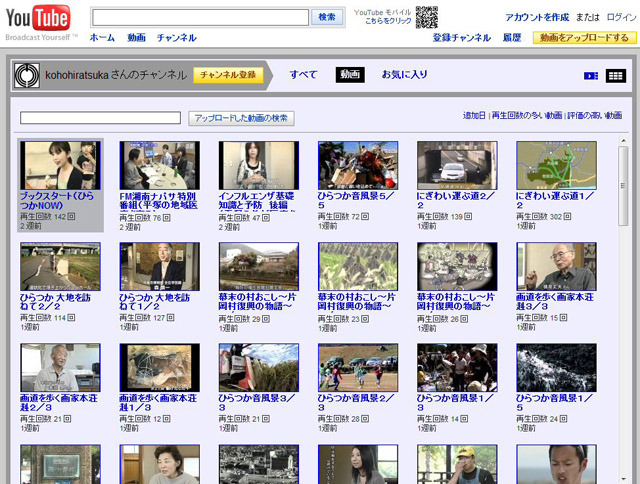Switch to player view icon
This screenshot has height=484, width=640.
point(591,76)
